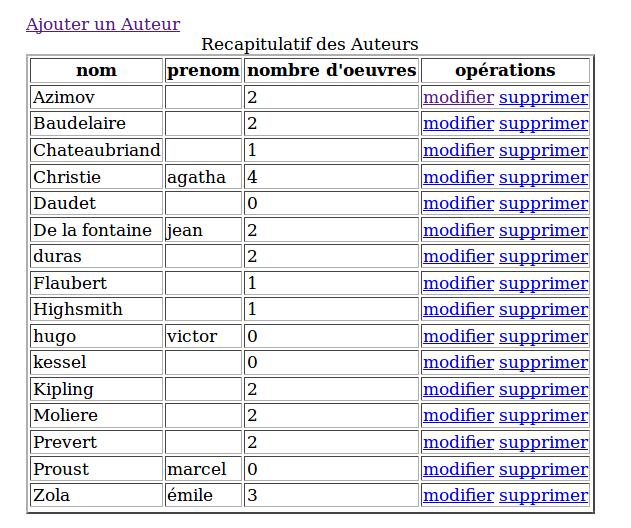
Task: Click supprimer next to duras
Action: [543, 257]
